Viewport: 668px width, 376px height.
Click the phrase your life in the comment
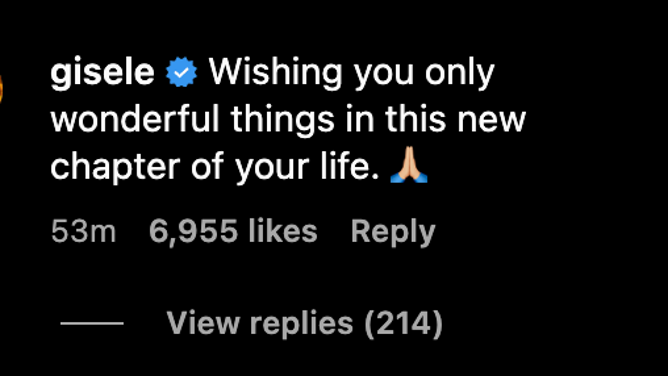click(x=307, y=168)
